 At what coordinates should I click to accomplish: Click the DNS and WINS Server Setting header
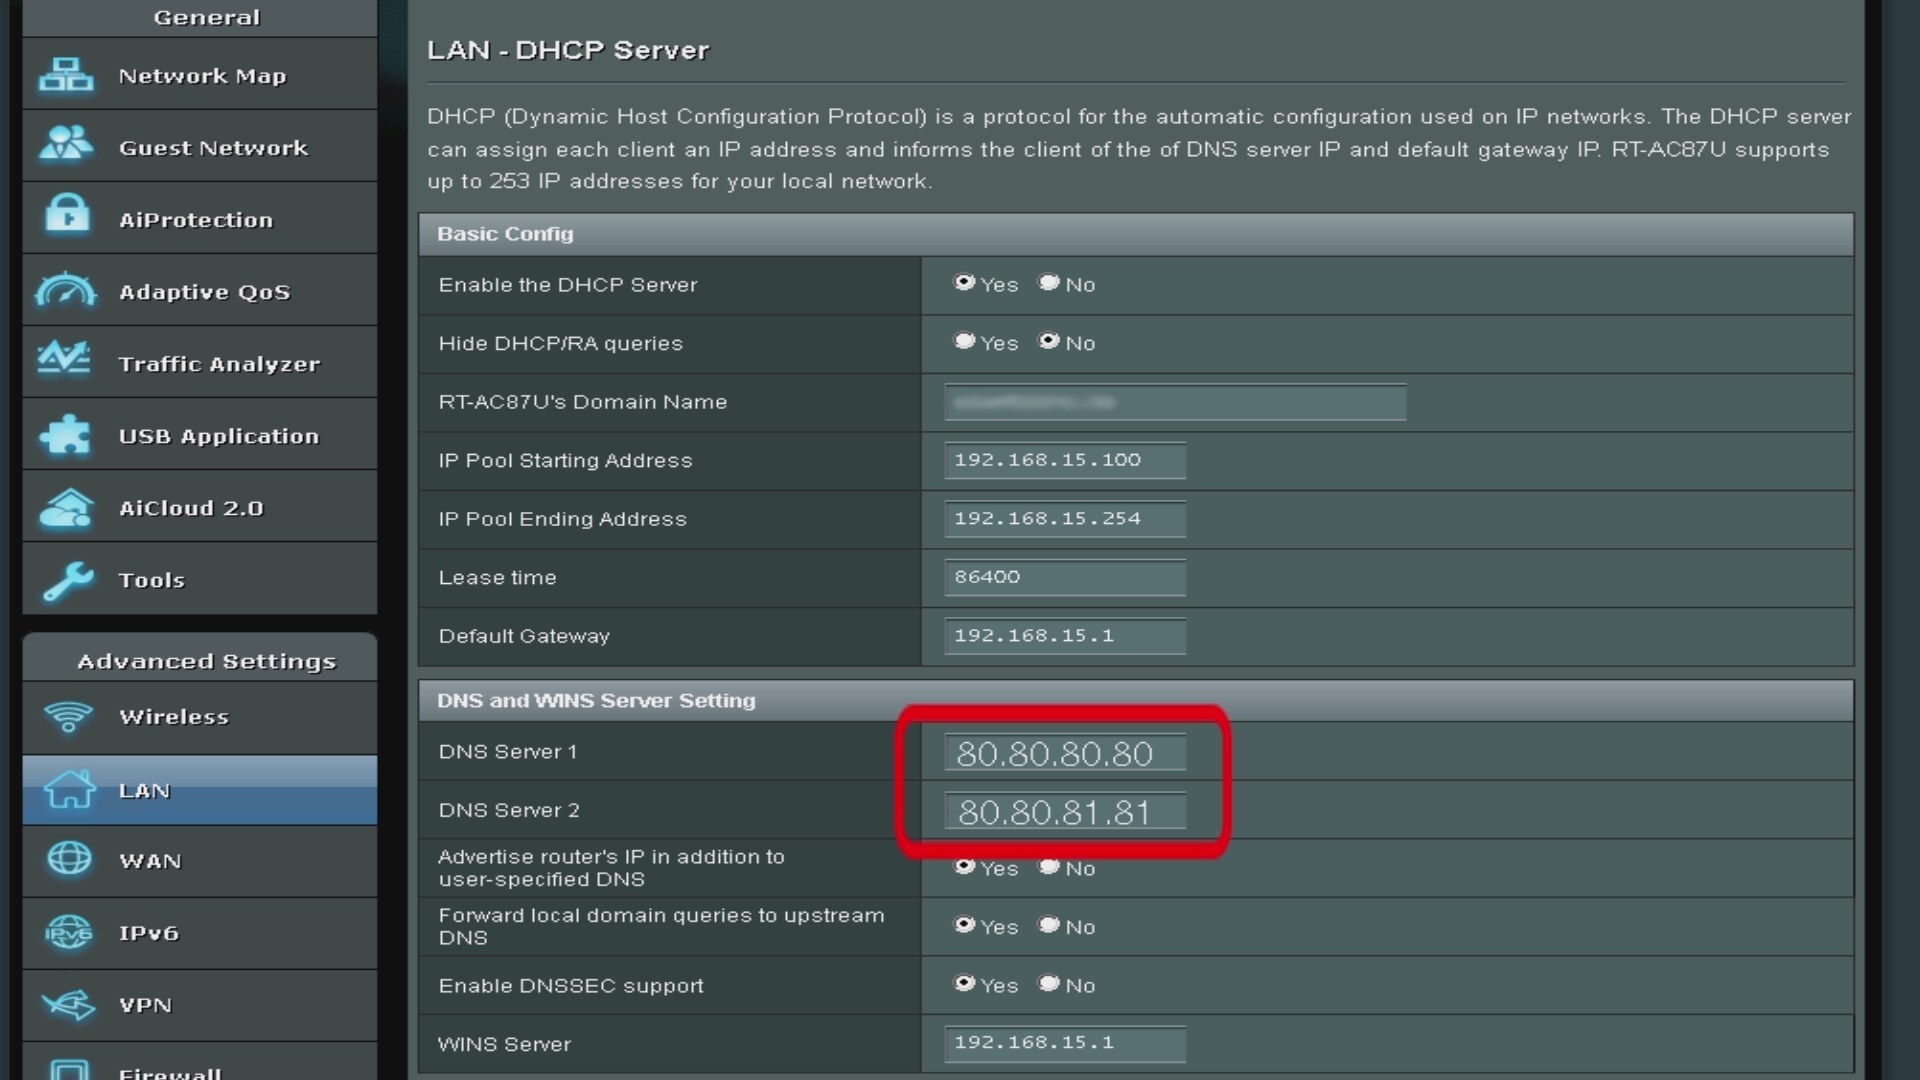1136,701
